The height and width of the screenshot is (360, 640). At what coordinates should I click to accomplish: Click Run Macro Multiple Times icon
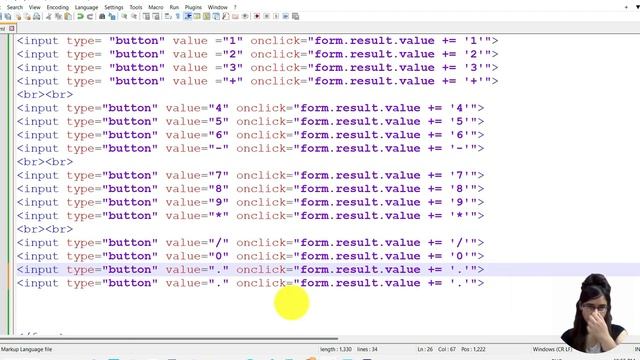[286, 16]
